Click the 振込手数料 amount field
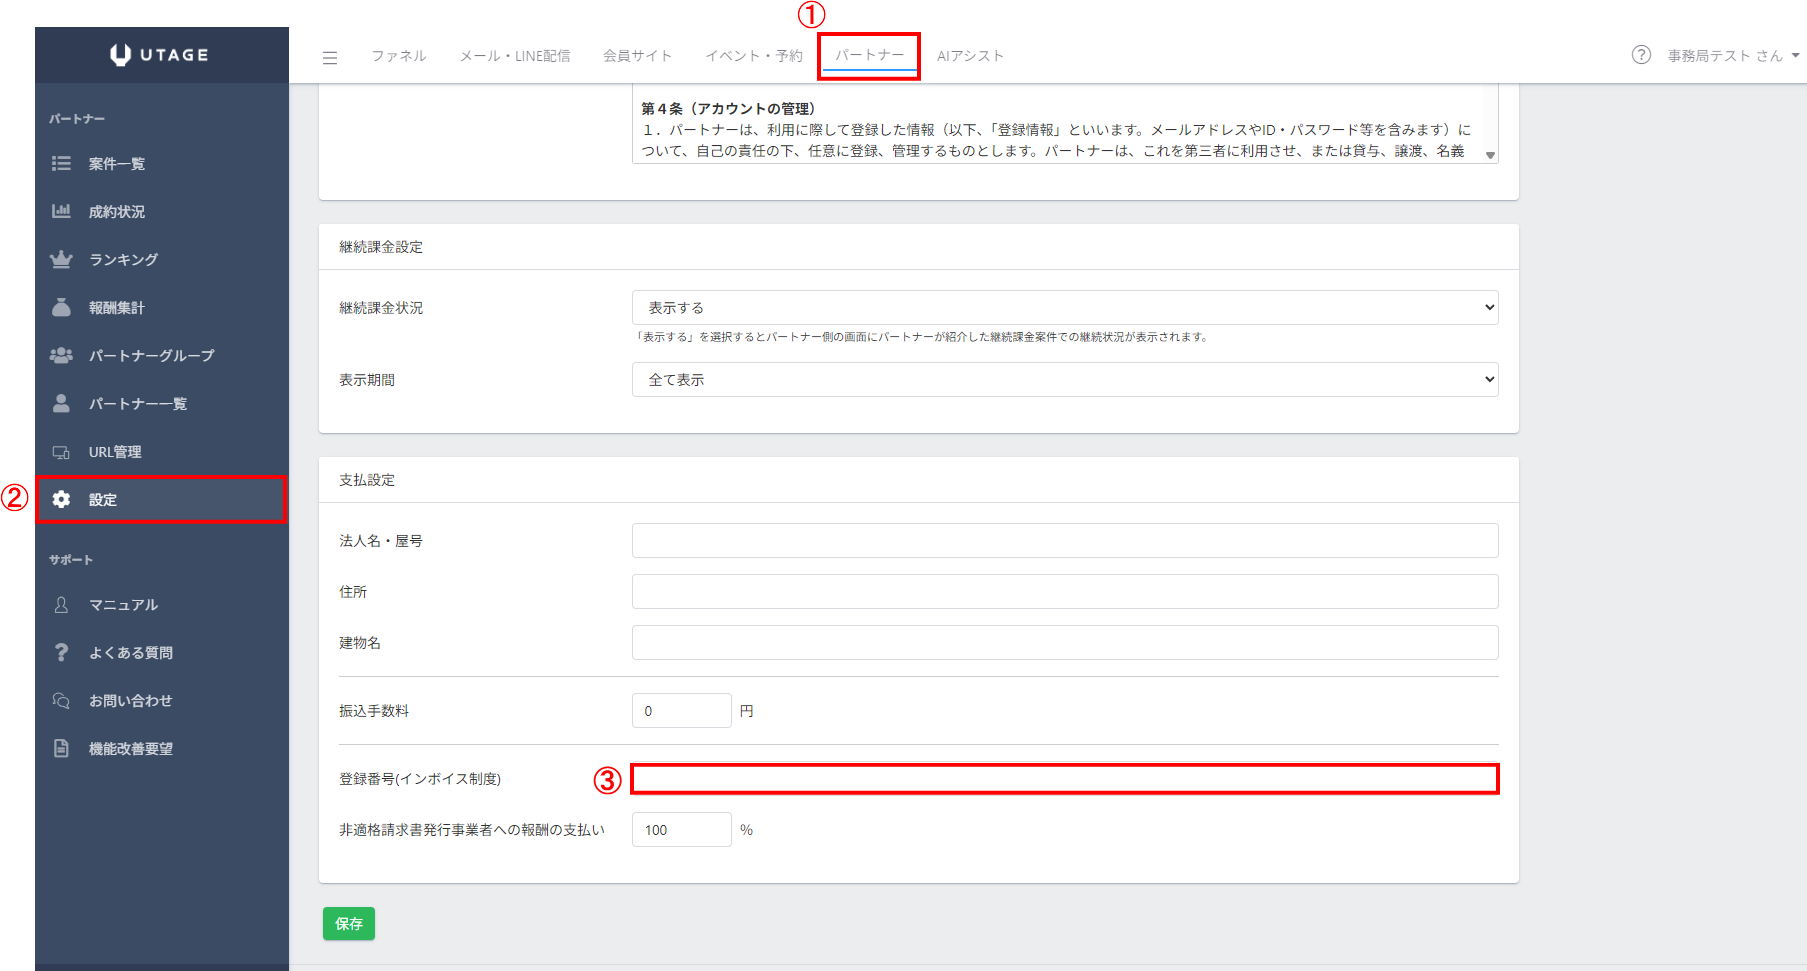Image resolution: width=1807 pixels, height=971 pixels. pyautogui.click(x=681, y=711)
